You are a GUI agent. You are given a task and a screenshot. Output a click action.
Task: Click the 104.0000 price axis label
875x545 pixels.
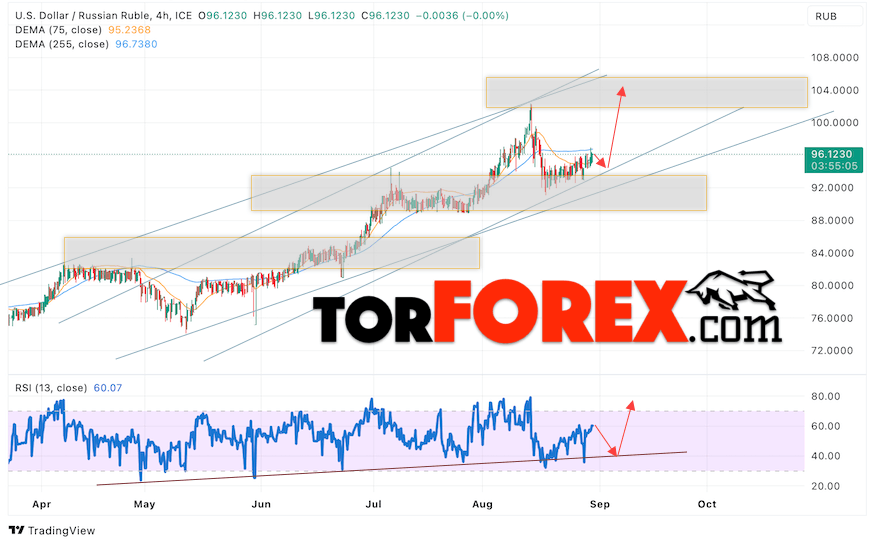click(835, 90)
